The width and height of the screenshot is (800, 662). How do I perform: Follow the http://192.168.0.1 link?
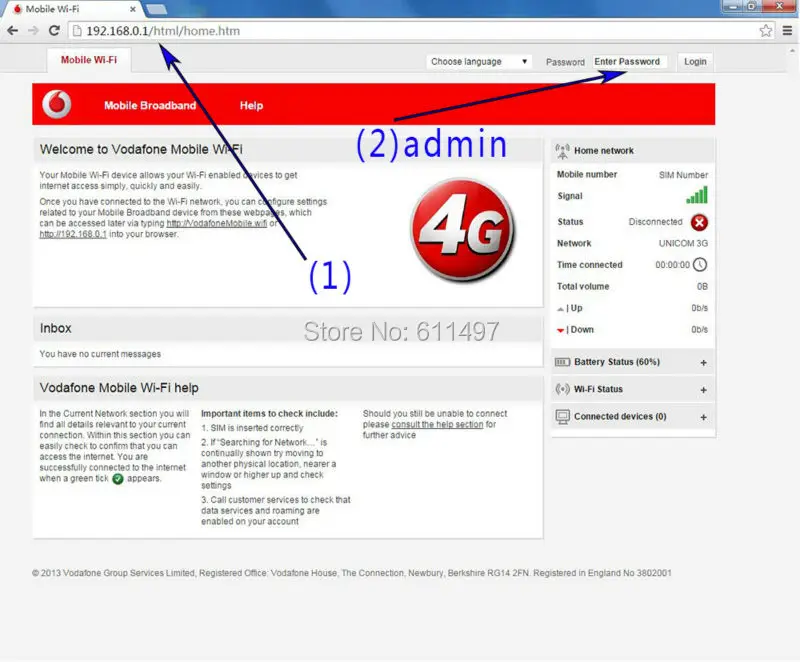[x=73, y=234]
